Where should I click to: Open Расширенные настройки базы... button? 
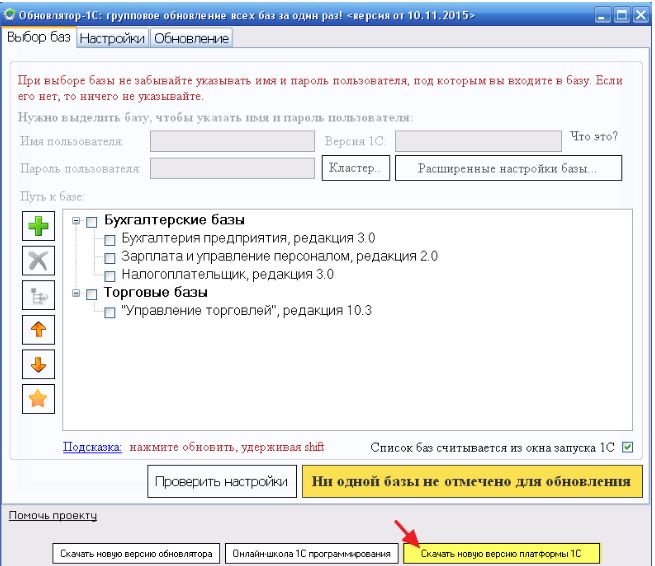[x=508, y=168]
